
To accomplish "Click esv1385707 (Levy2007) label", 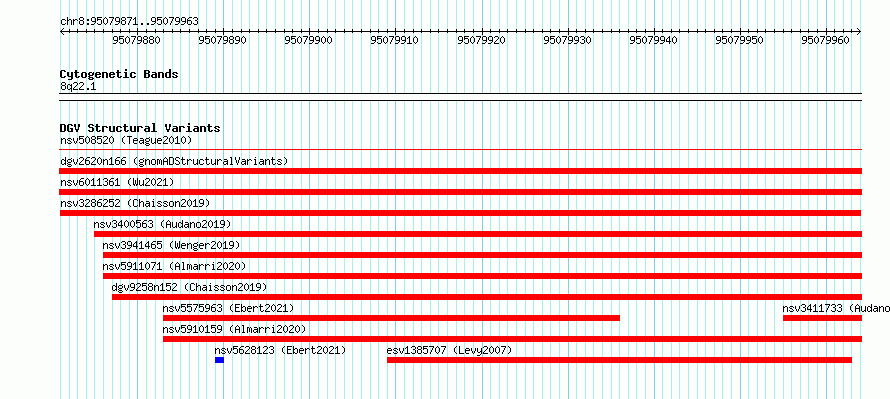I will click(x=449, y=350).
